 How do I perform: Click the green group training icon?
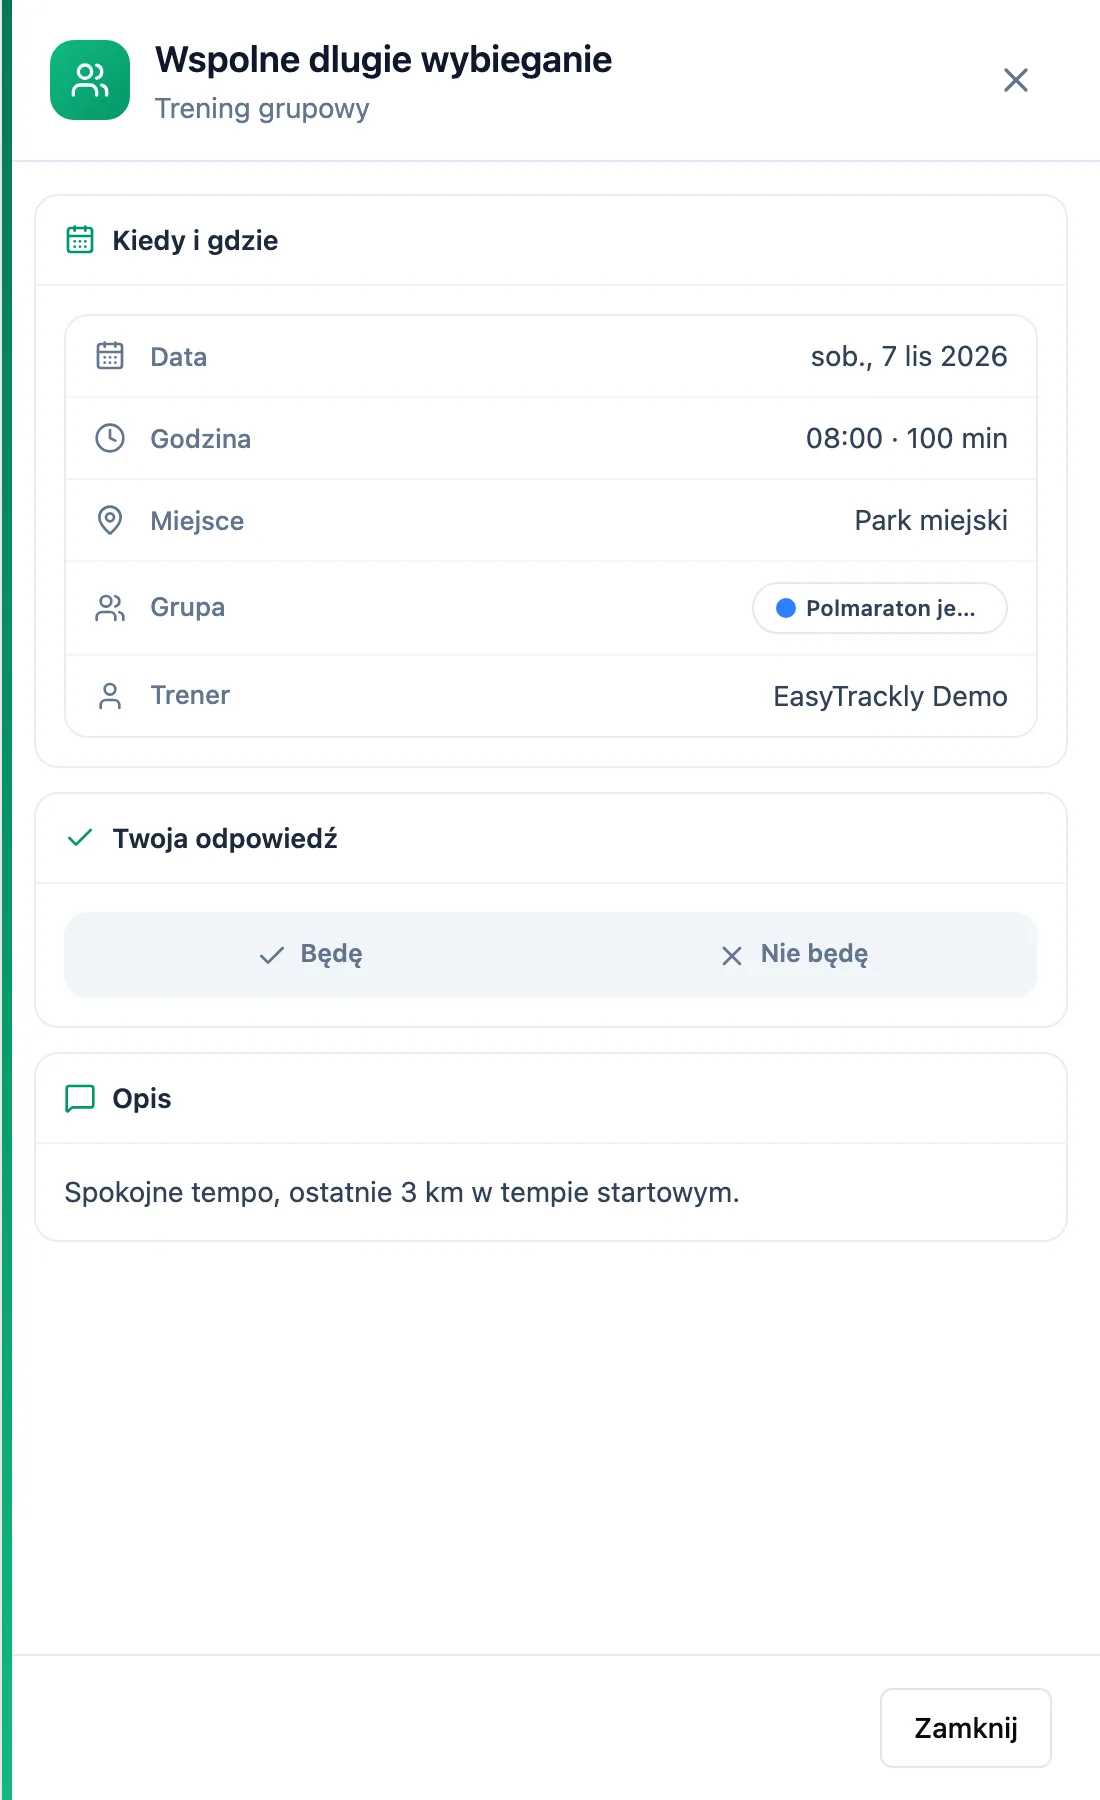click(90, 80)
